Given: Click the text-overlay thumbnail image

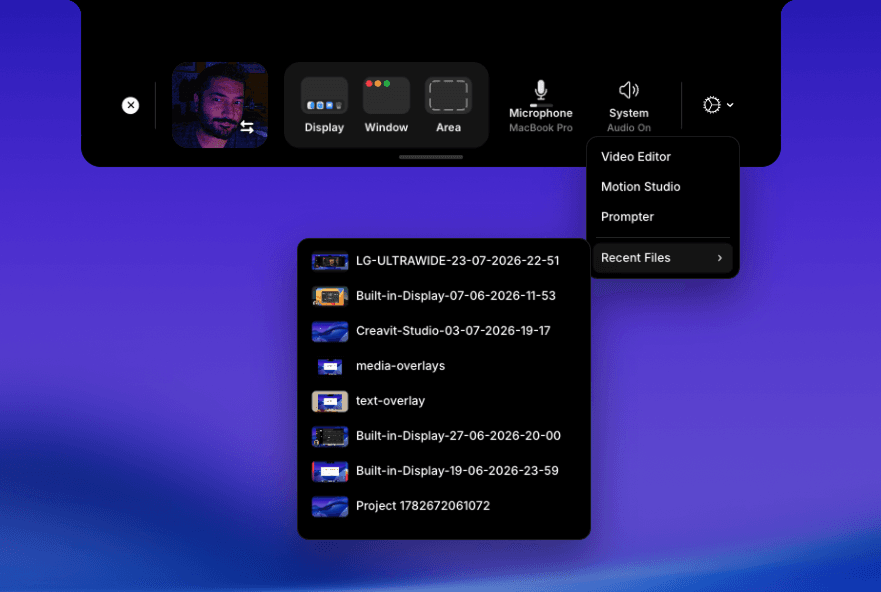Looking at the screenshot, I should coord(330,401).
